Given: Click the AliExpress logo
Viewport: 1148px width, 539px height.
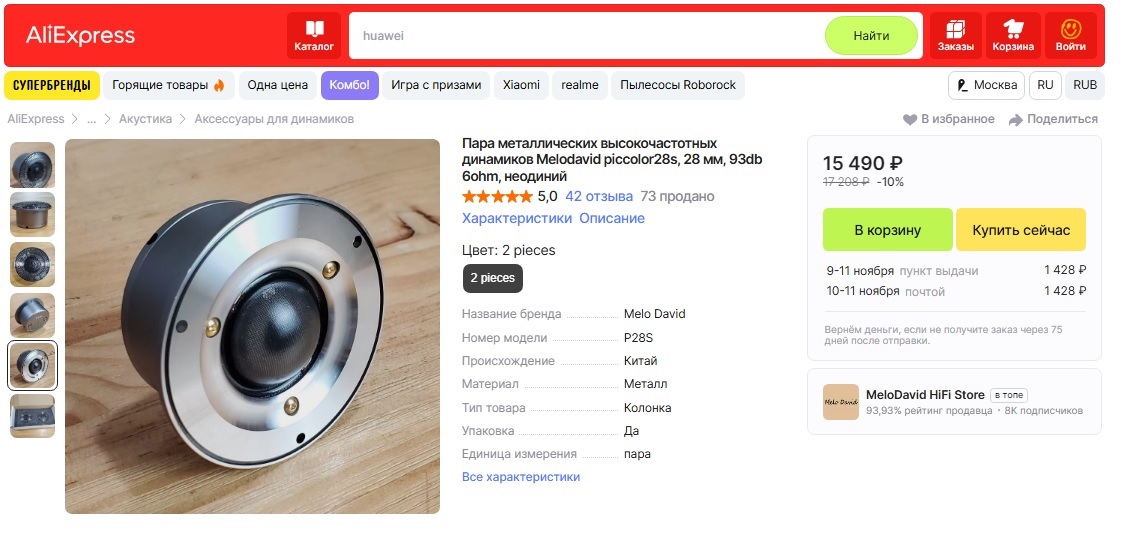Looking at the screenshot, I should click(80, 36).
